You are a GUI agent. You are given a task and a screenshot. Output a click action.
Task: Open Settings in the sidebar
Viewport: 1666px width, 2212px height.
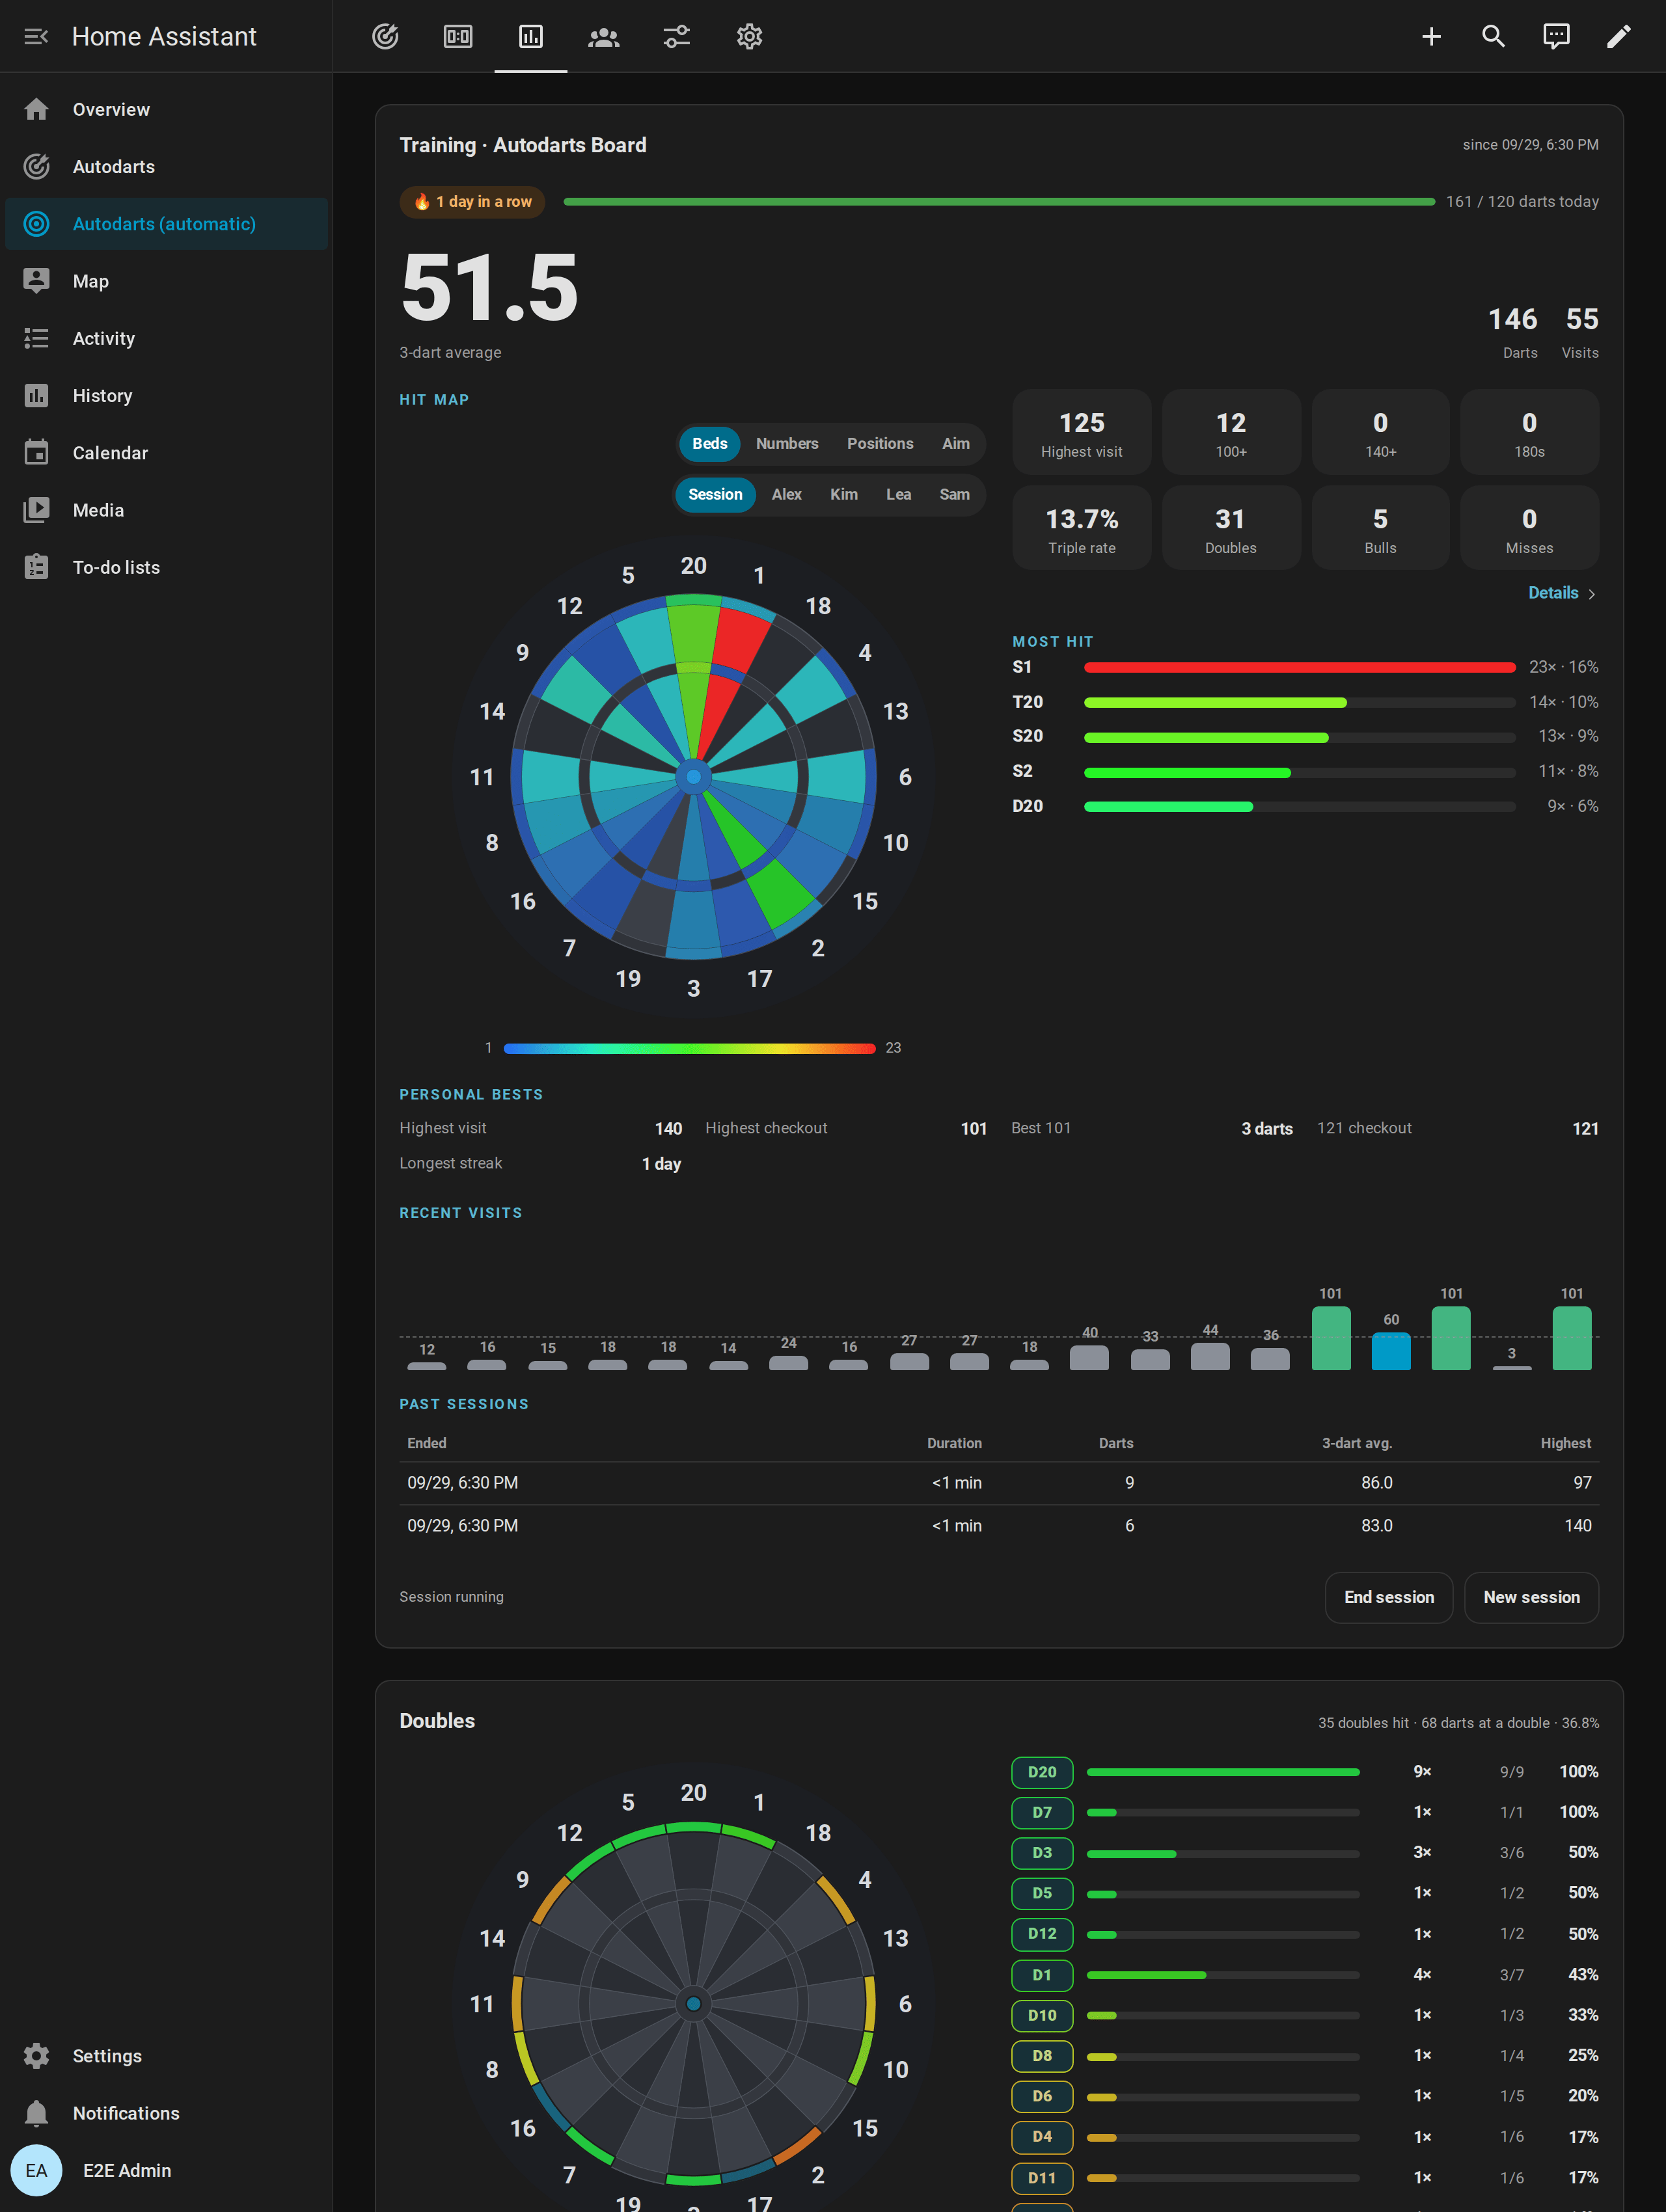[x=167, y=2056]
